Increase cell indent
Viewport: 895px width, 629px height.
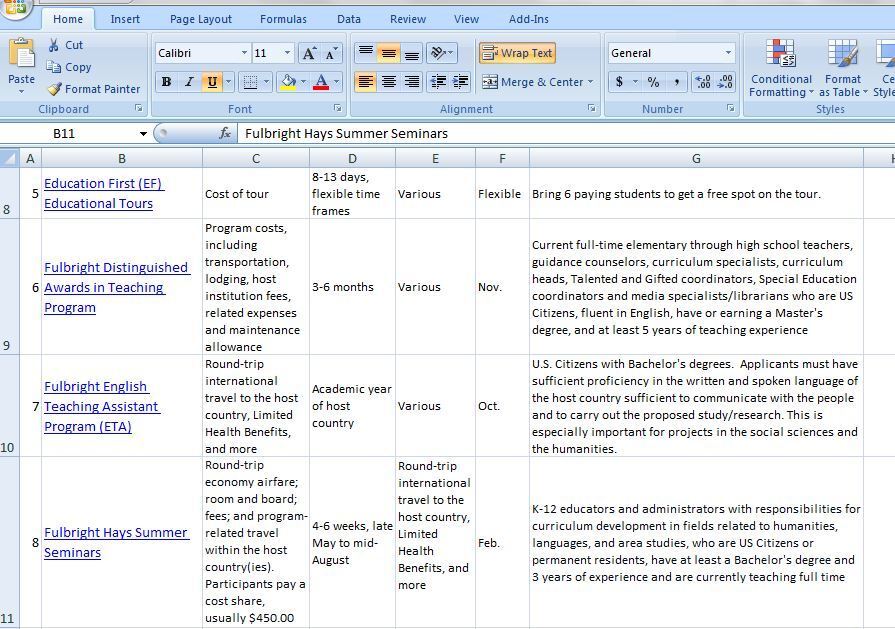click(461, 82)
